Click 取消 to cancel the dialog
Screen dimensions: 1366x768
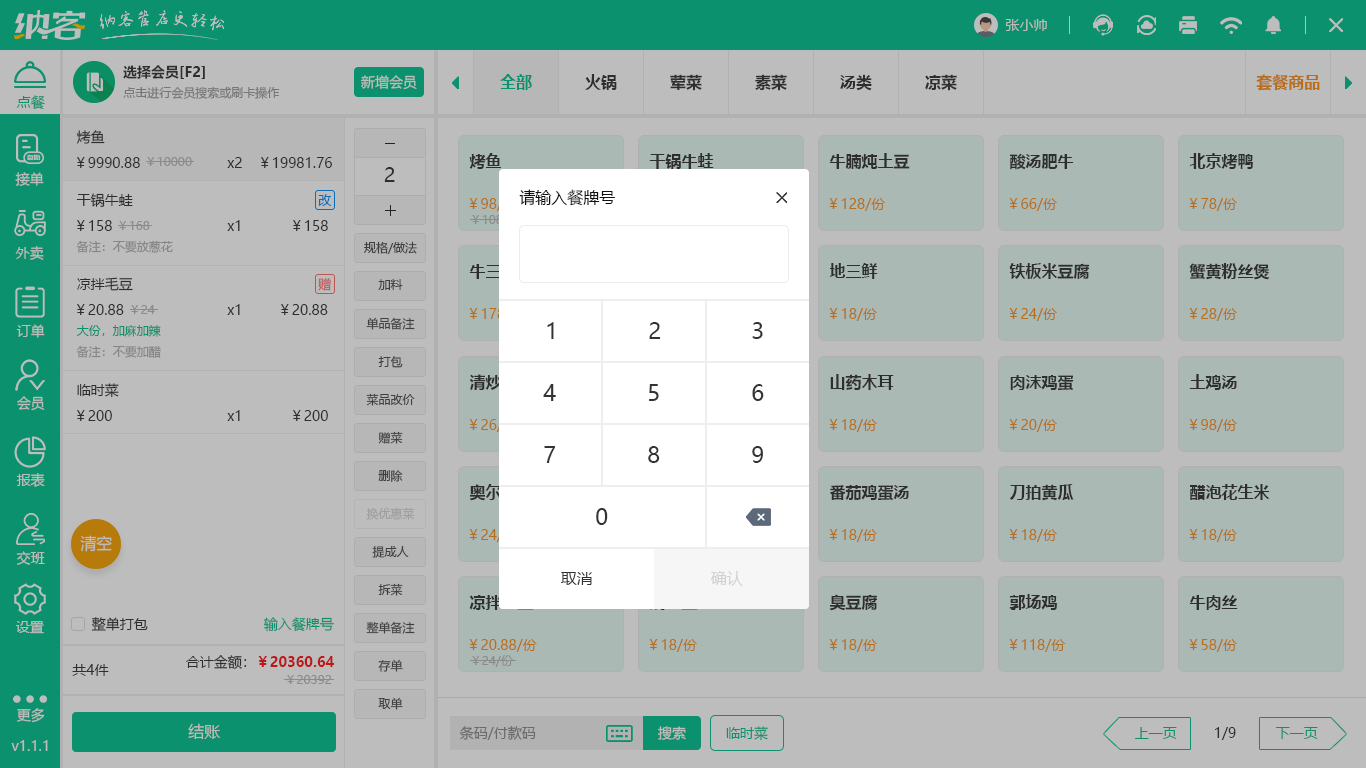coord(576,578)
